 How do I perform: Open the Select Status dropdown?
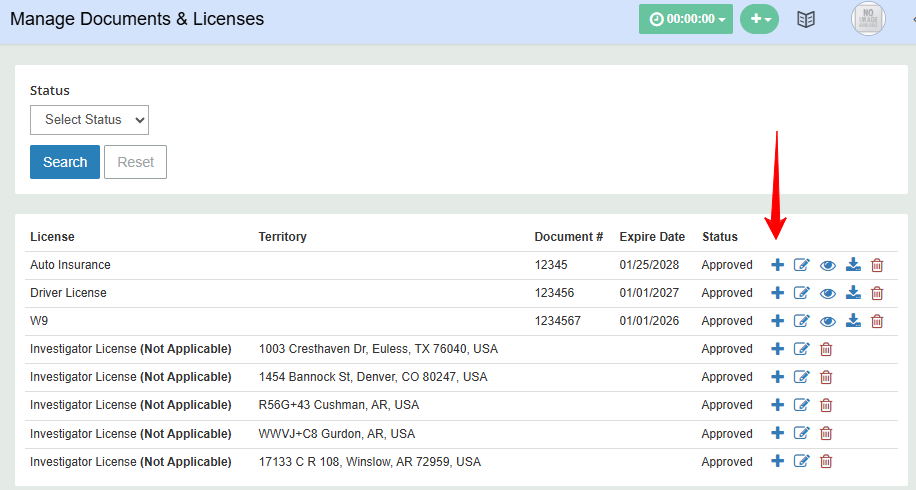tap(89, 120)
